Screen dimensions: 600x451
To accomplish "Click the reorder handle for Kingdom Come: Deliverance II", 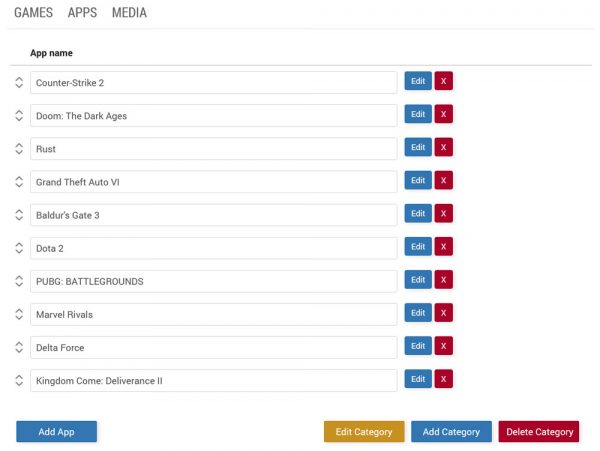I will (19, 380).
